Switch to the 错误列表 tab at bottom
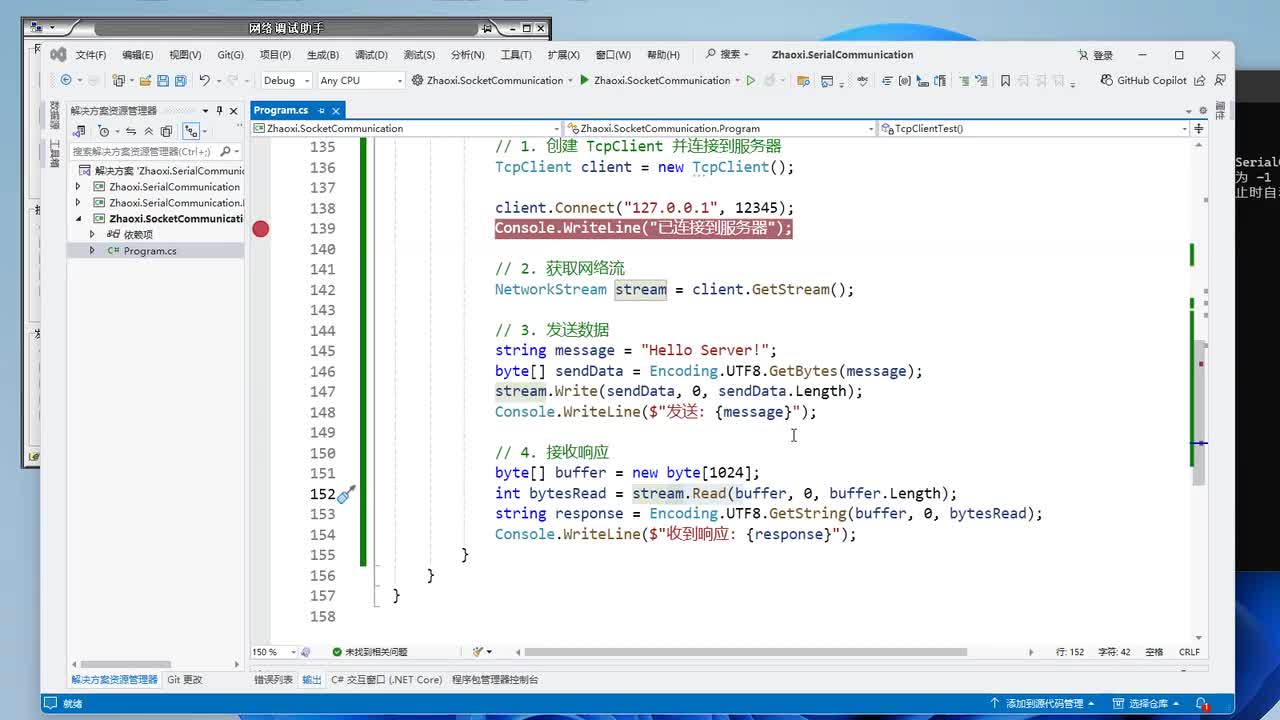Image resolution: width=1280 pixels, height=720 pixels. 274,680
